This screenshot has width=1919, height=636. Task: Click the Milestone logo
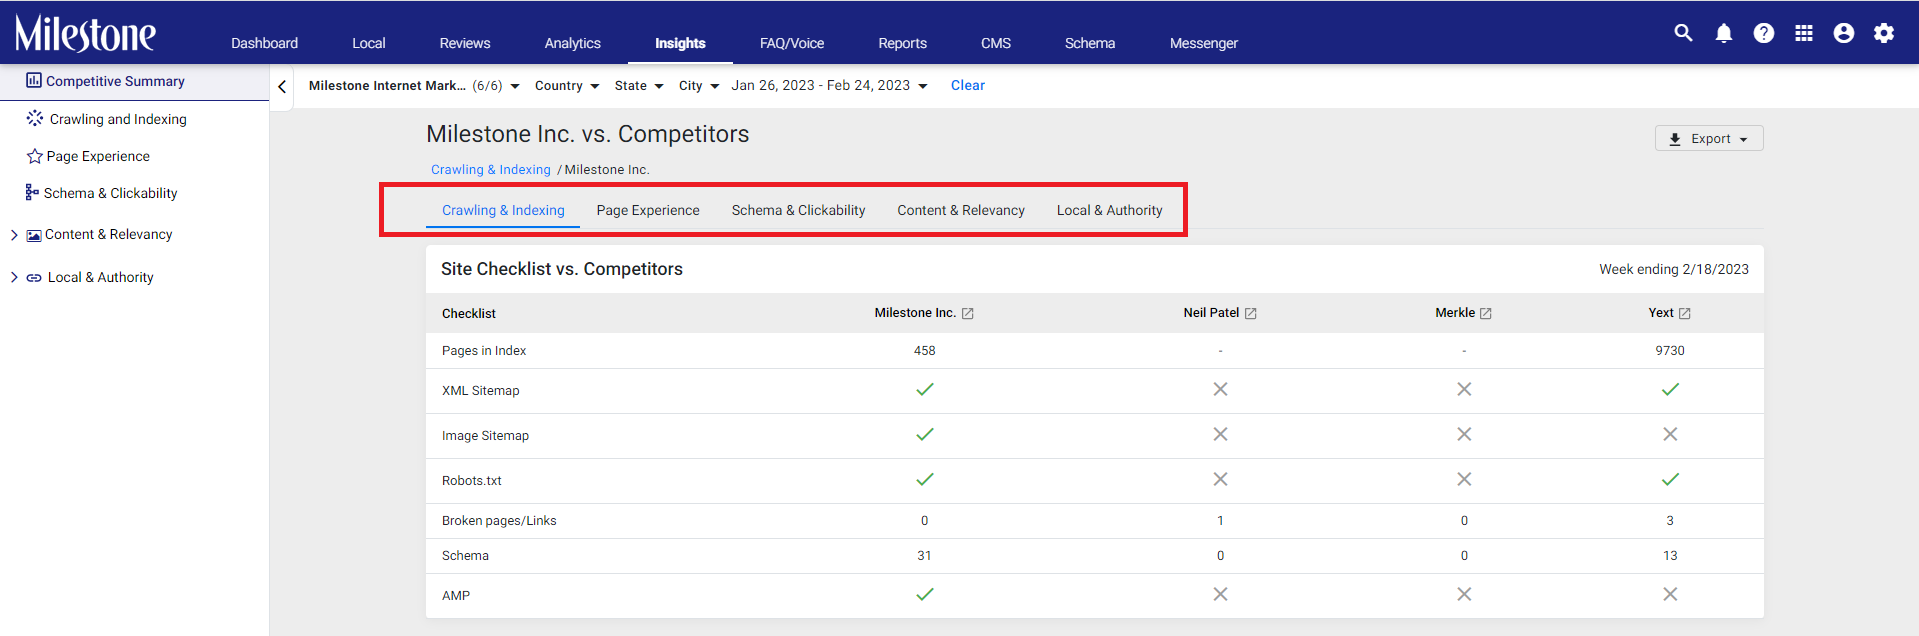pyautogui.click(x=85, y=33)
